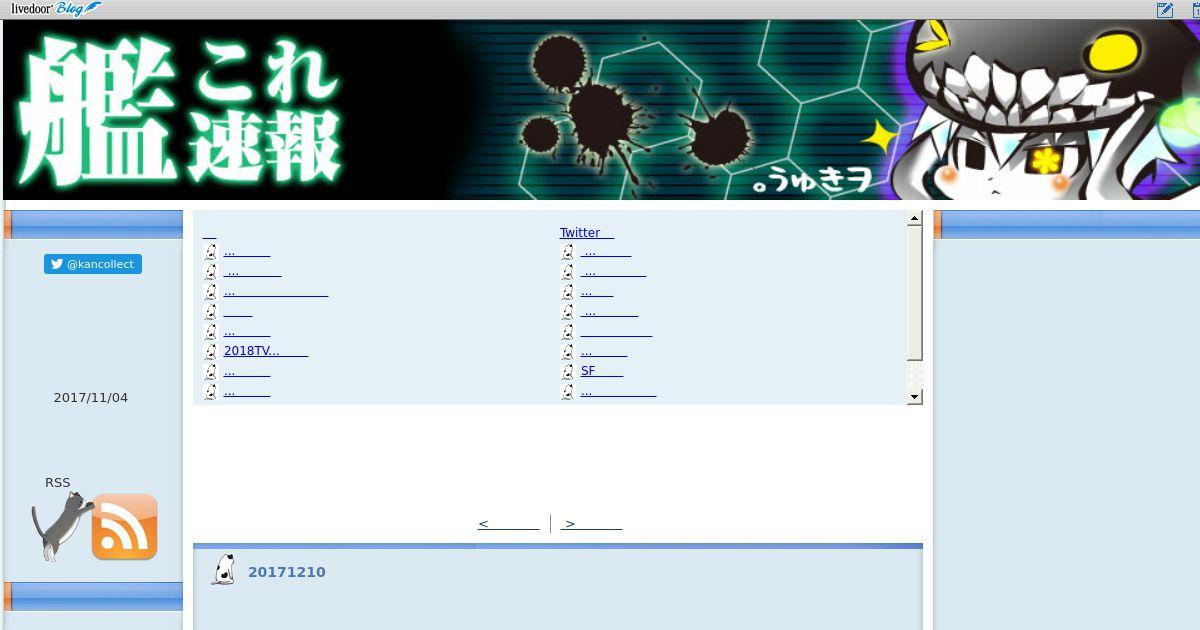1200x630 pixels.
Task: Select the 2017/11/04 date text
Action: coord(91,398)
